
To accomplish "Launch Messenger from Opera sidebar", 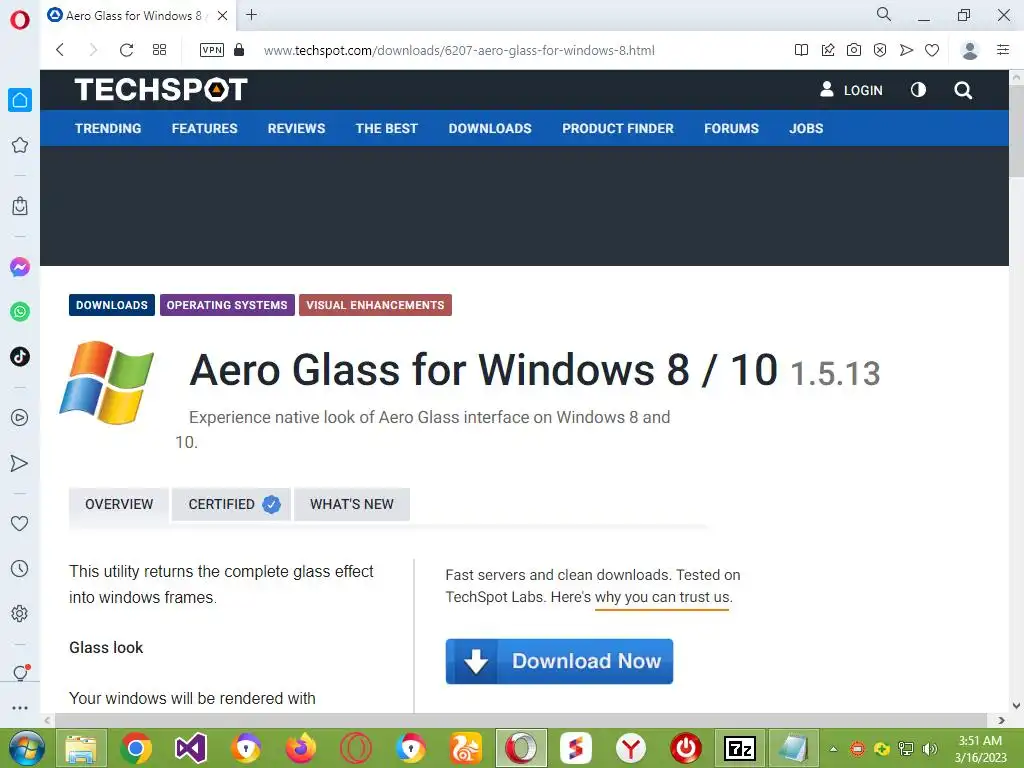I will [20, 266].
